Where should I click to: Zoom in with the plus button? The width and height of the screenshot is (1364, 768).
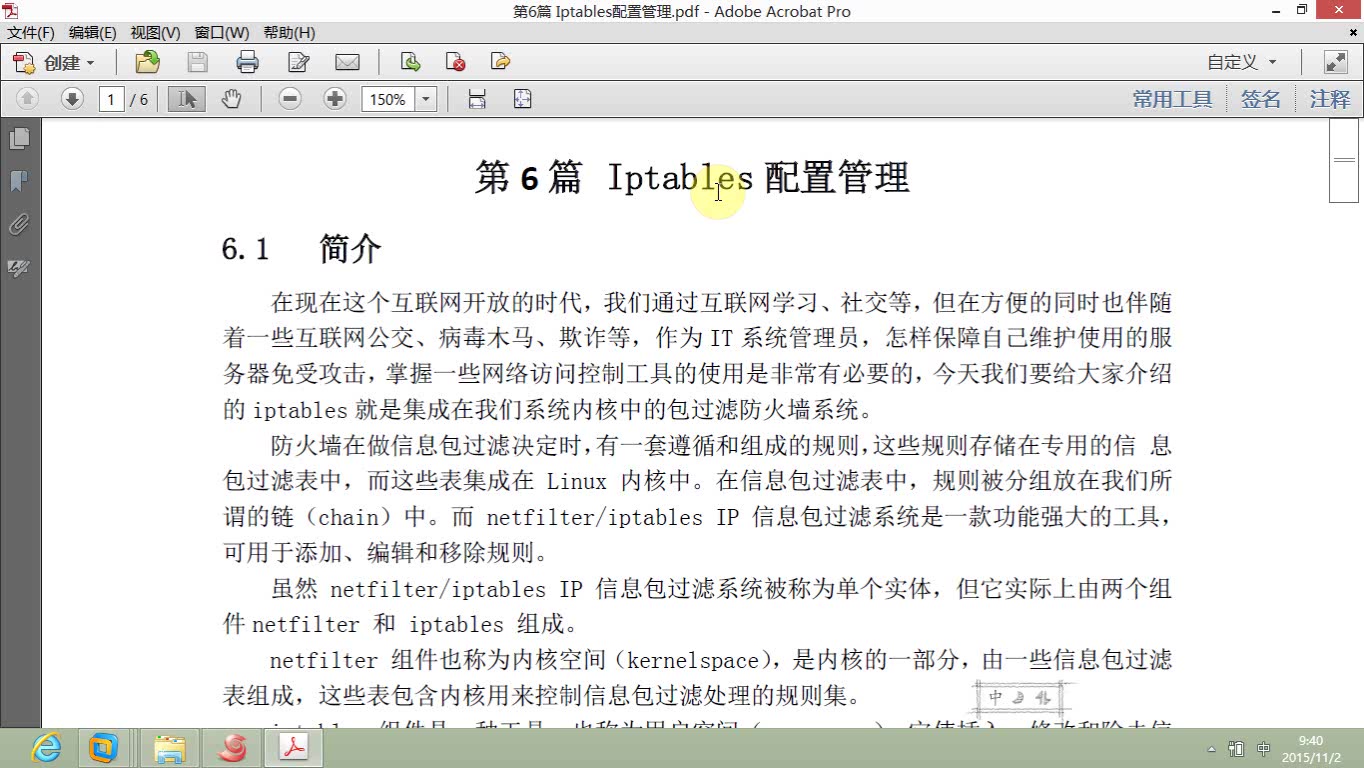point(334,99)
